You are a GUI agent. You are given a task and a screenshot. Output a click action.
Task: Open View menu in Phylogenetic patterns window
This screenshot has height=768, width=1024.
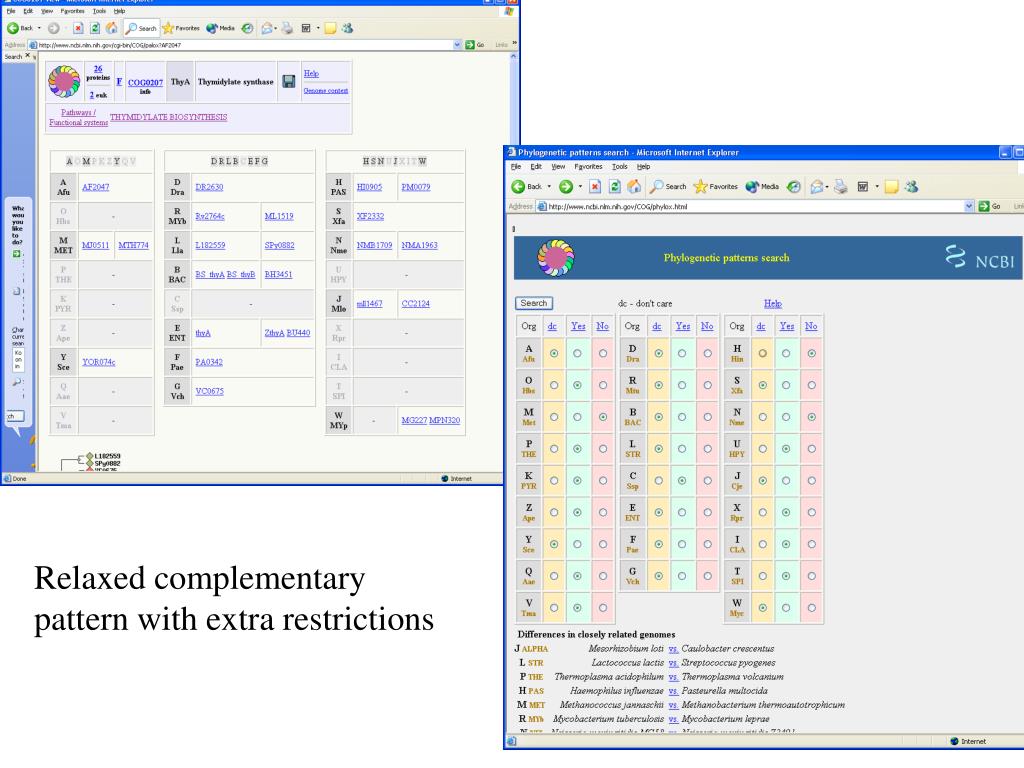(558, 167)
